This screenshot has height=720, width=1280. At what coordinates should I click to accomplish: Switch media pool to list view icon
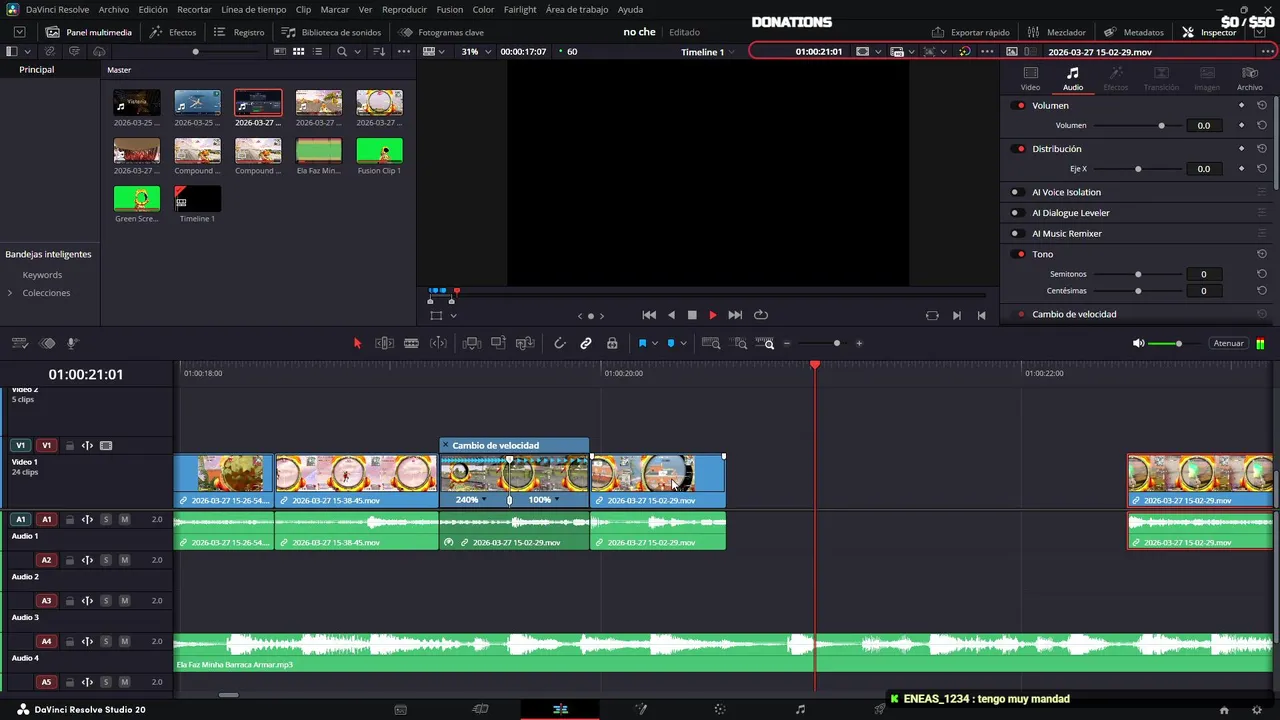click(317, 51)
